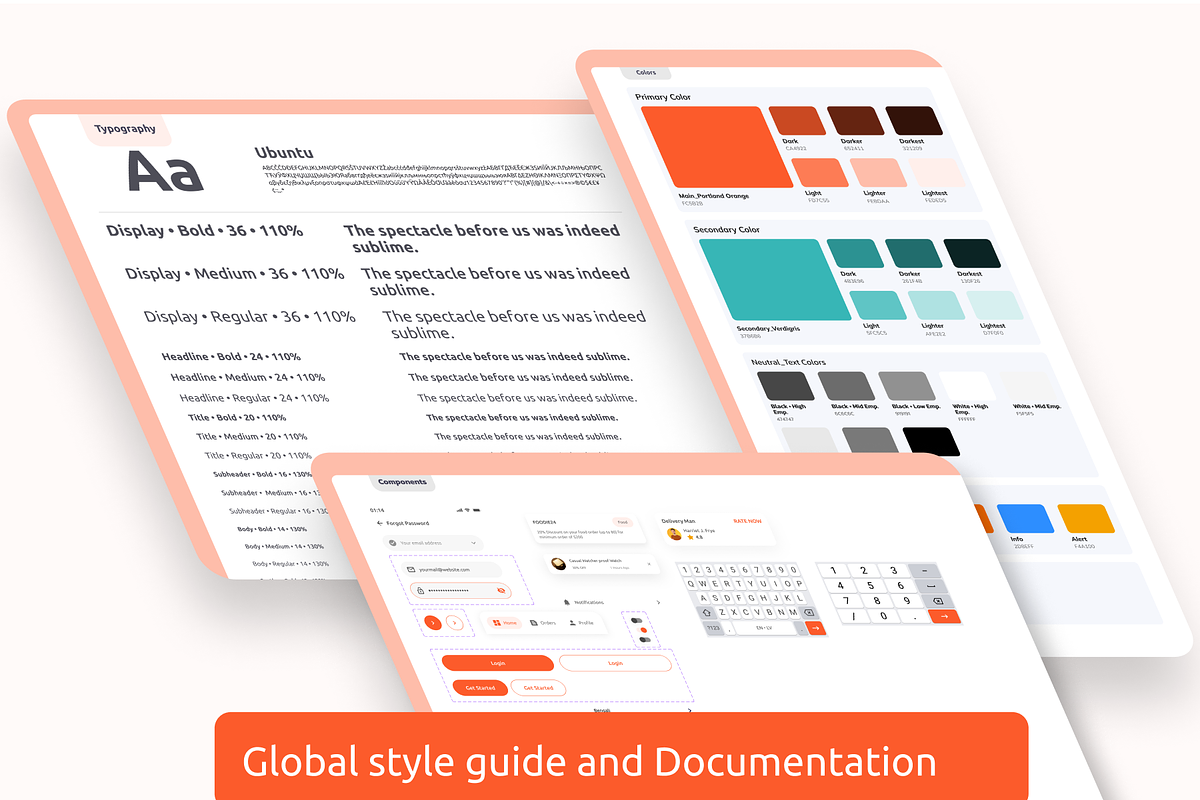The width and height of the screenshot is (1200, 800).
Task: Select the pure black neutral swatch
Action: pos(932,441)
